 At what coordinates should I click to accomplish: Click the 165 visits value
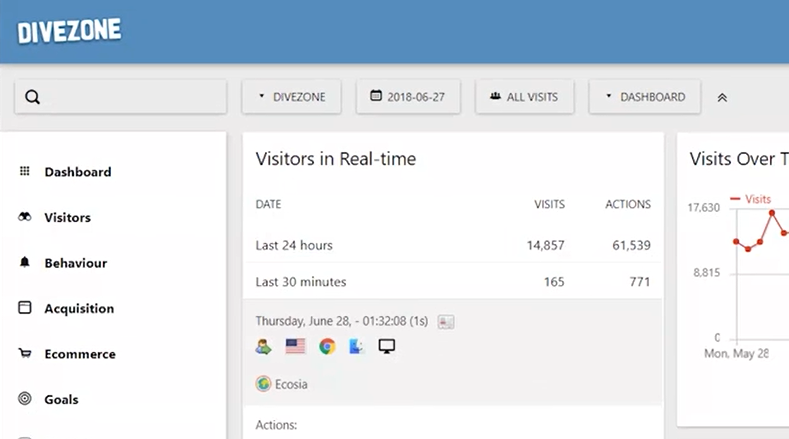point(554,282)
